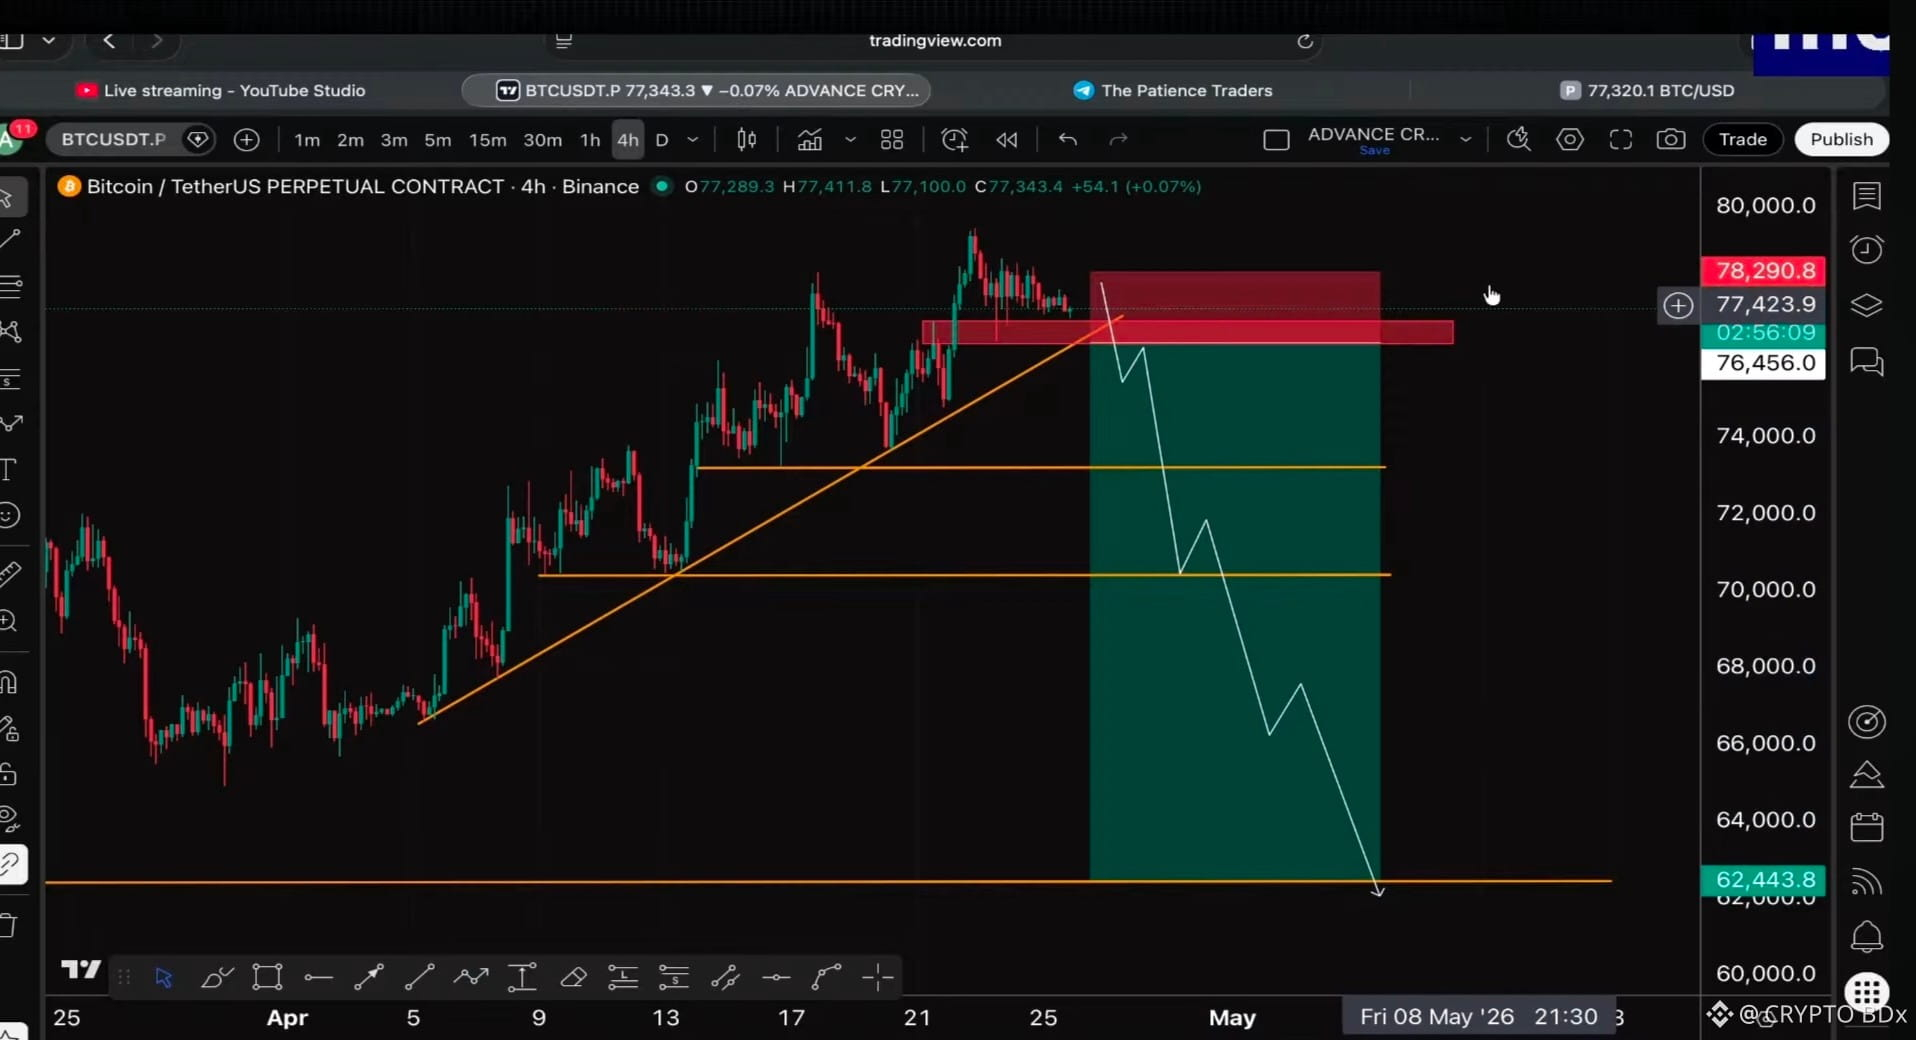This screenshot has width=1916, height=1040.
Task: Open chart settings hexagon icon
Action: (x=1570, y=140)
